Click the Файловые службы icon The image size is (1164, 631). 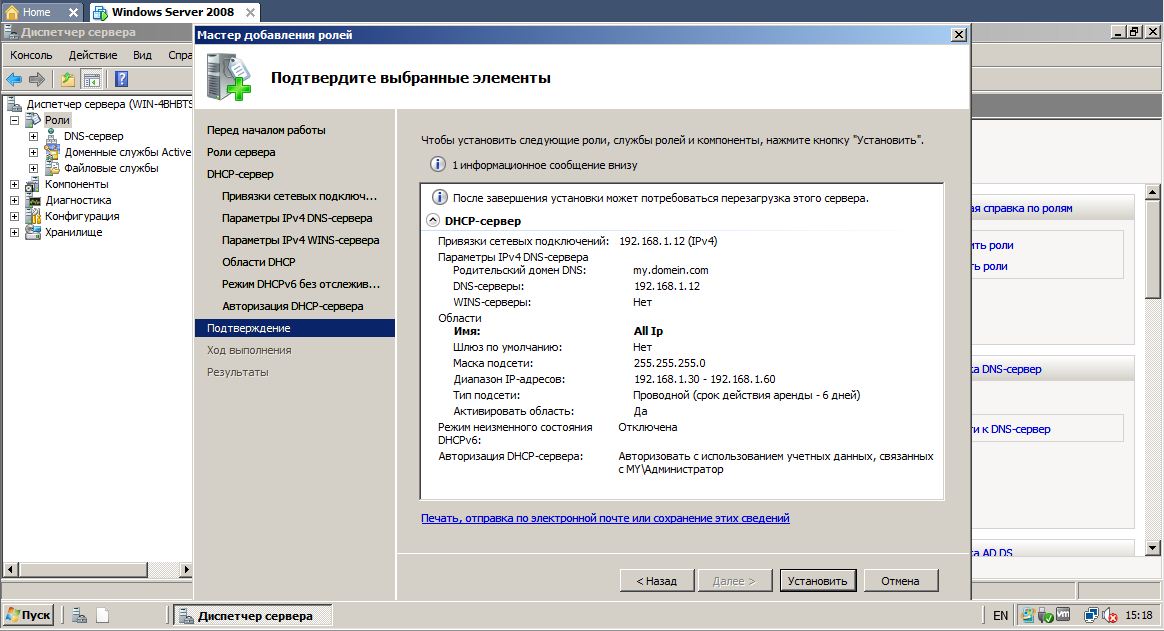point(52,169)
